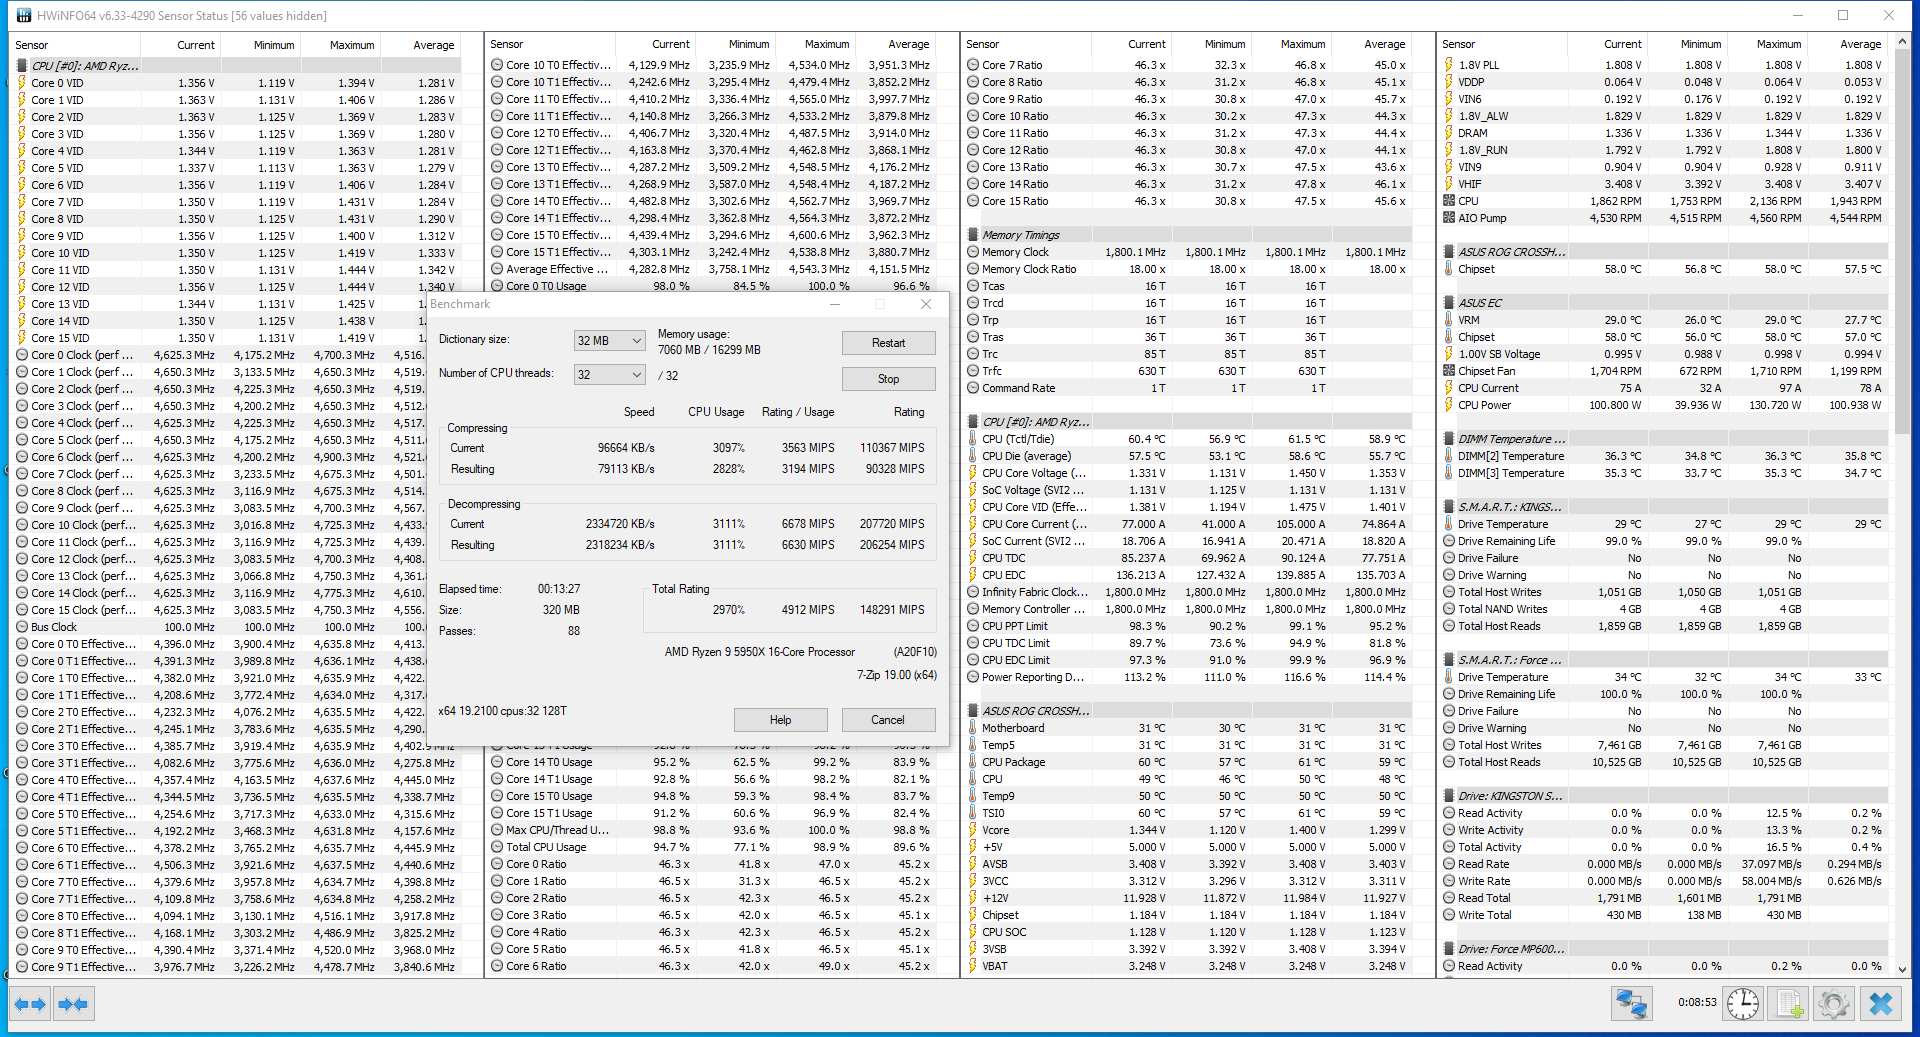Click the thermometer icon beside DIMM[2] Temperature
The image size is (1920, 1037).
coord(1448,456)
